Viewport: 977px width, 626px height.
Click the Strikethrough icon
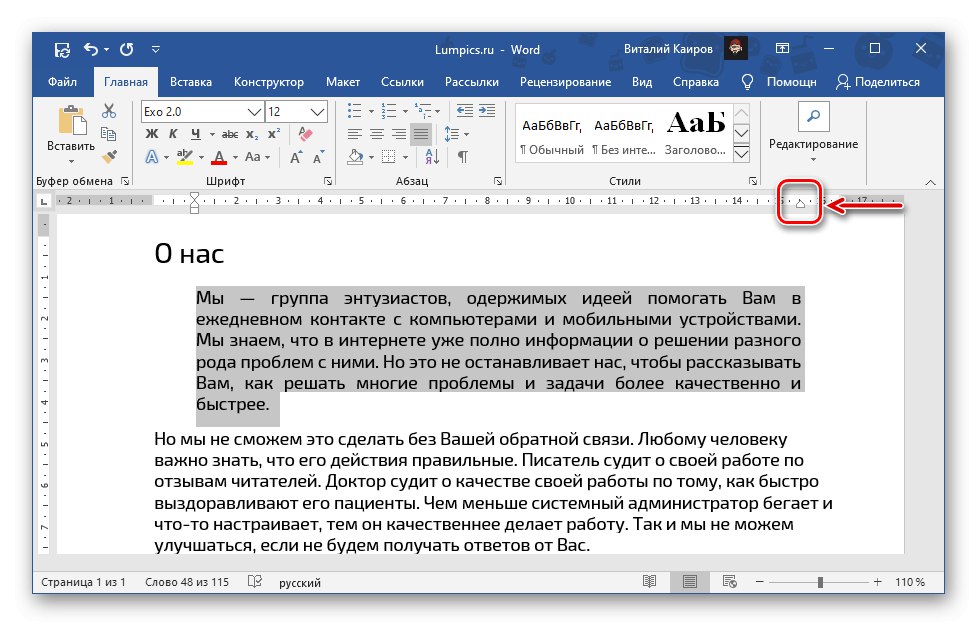[x=230, y=133]
